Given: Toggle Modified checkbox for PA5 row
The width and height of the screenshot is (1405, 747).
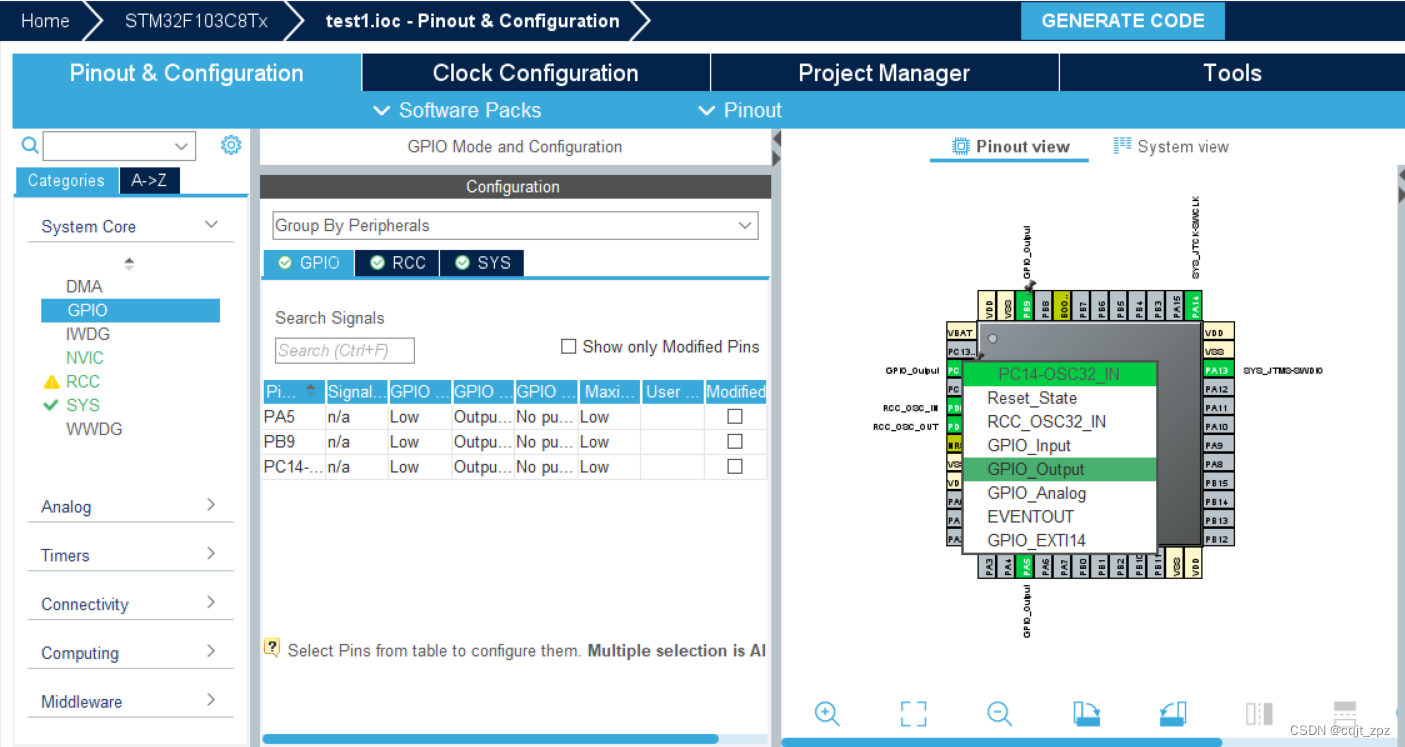Looking at the screenshot, I should [735, 416].
